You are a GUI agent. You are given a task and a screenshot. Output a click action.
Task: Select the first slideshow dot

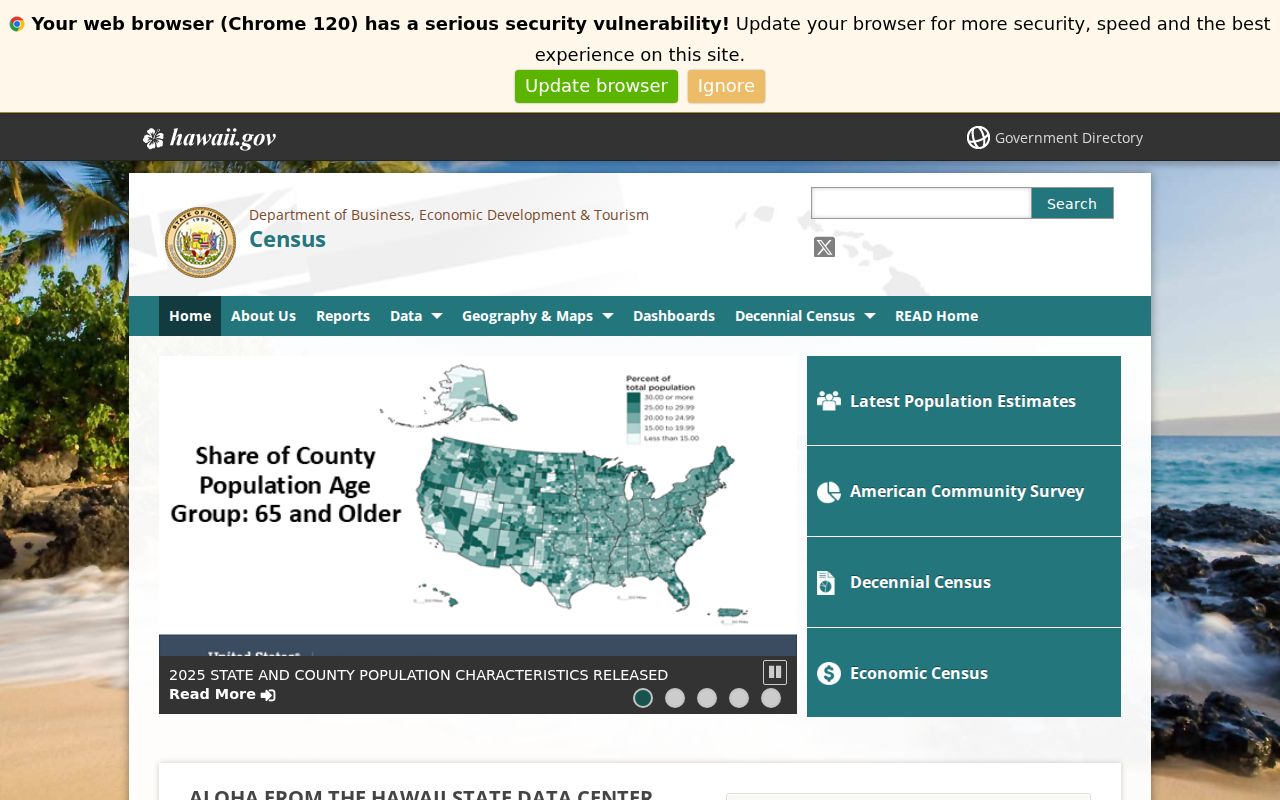click(x=643, y=698)
